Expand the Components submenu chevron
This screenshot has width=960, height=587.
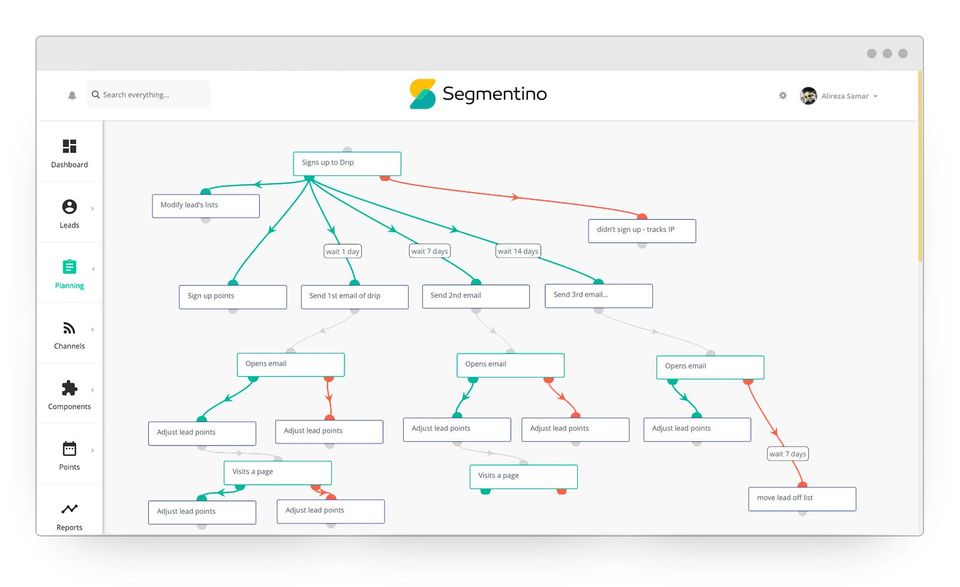pos(93,390)
